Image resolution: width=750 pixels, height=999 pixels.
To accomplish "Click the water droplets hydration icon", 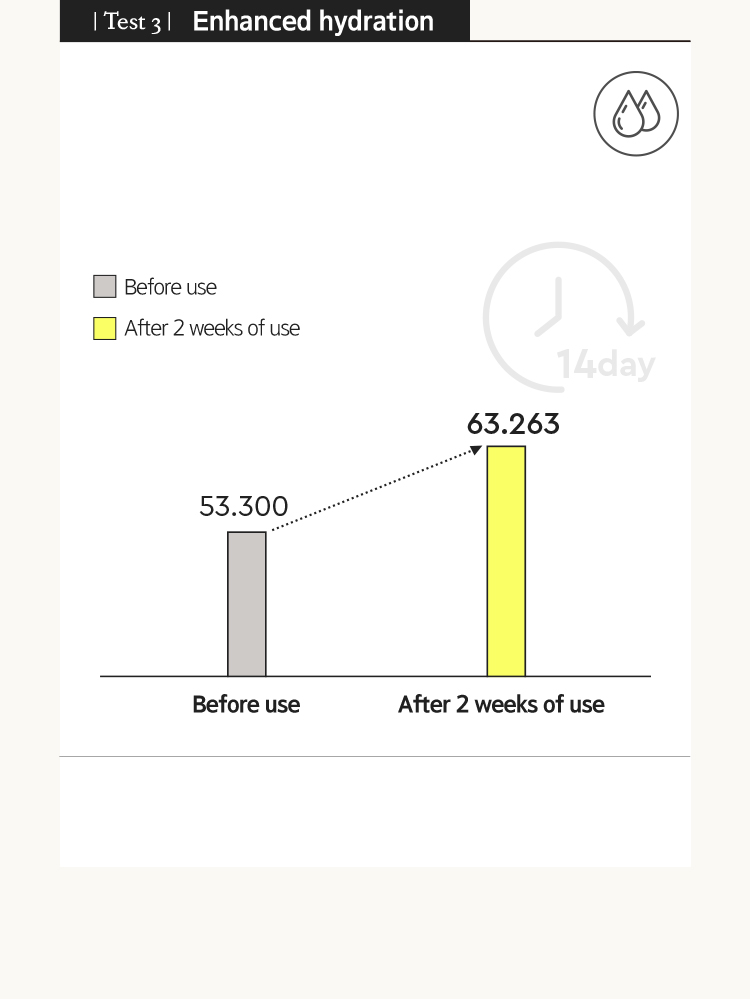I will click(636, 113).
